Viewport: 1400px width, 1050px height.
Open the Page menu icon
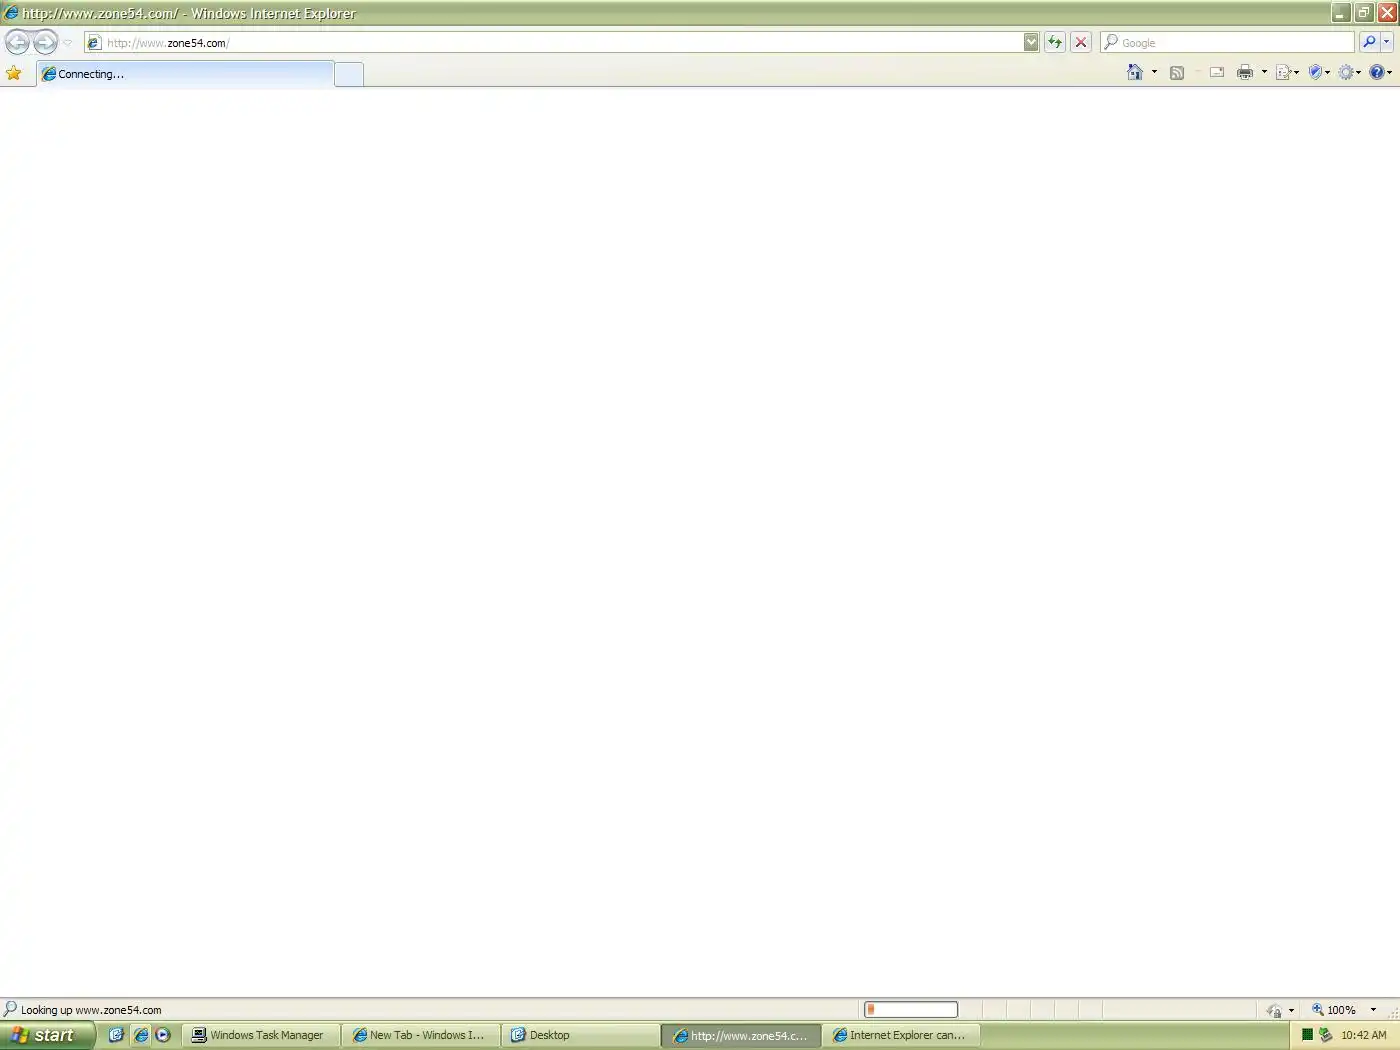1287,72
